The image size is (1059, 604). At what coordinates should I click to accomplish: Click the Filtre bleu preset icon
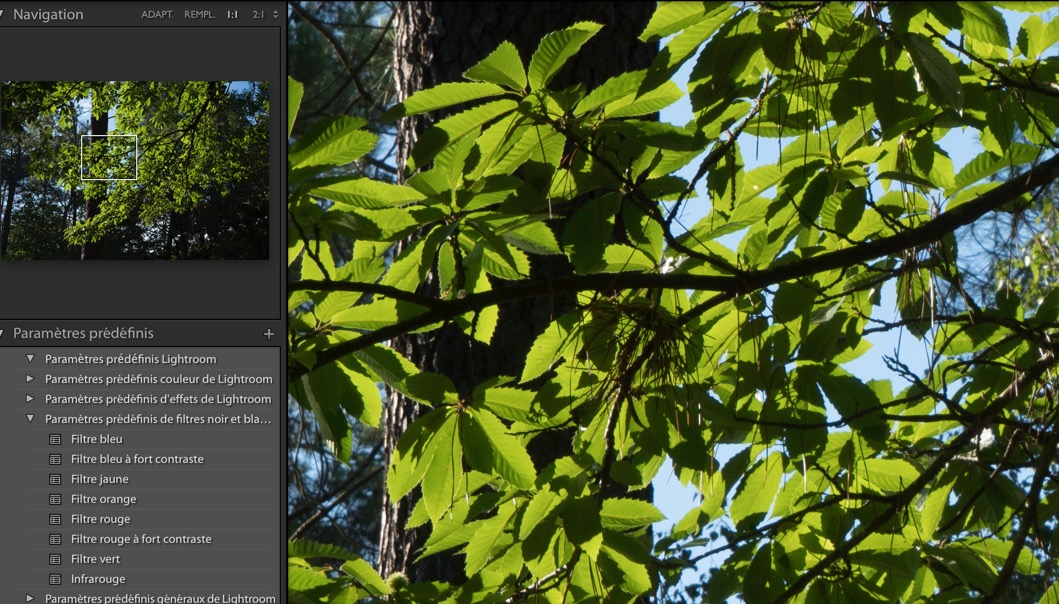click(55, 439)
